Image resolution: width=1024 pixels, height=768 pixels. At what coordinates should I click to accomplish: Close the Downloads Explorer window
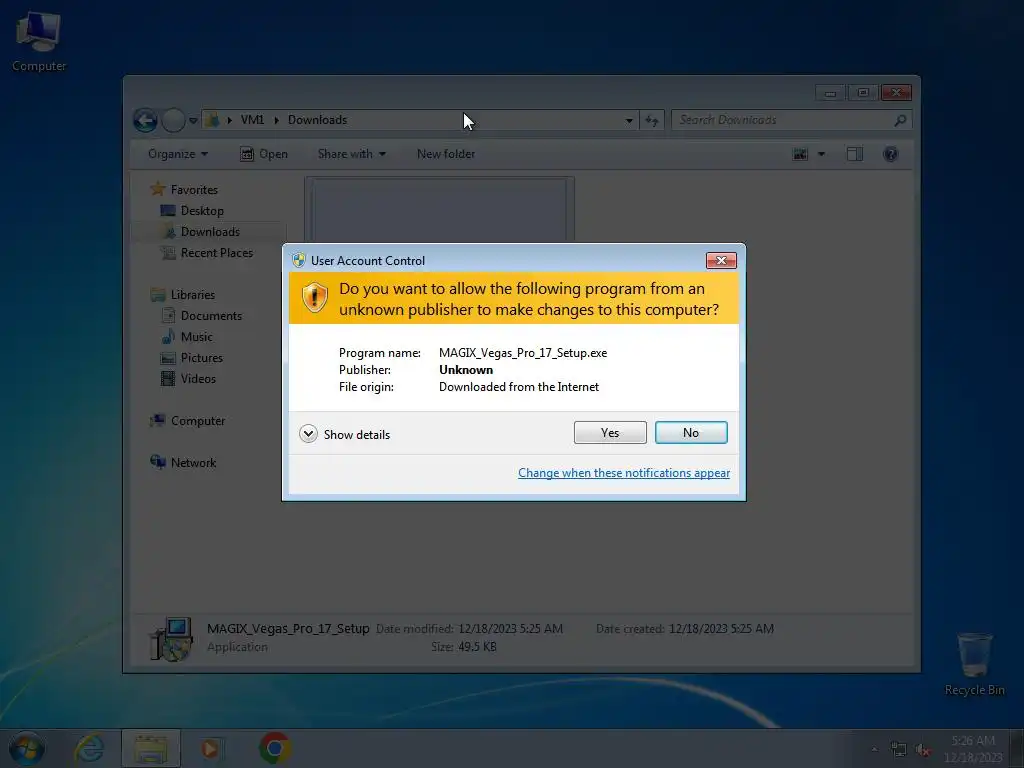(896, 93)
